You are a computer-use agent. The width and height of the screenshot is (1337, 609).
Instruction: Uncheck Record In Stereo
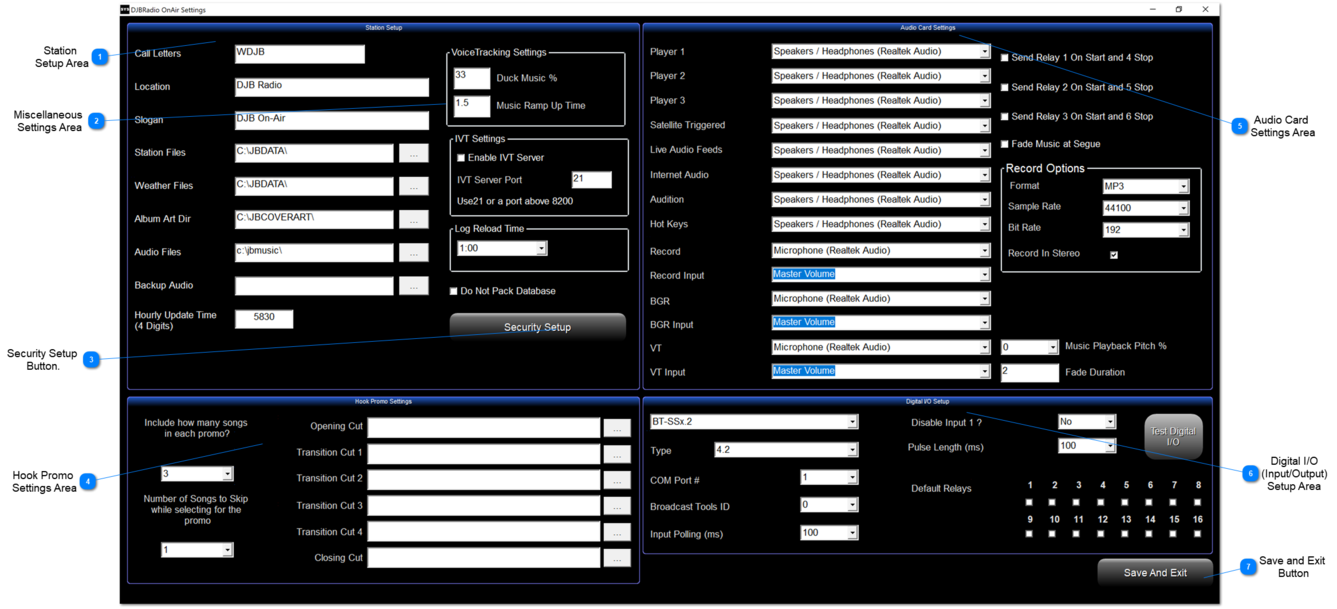(x=1114, y=254)
